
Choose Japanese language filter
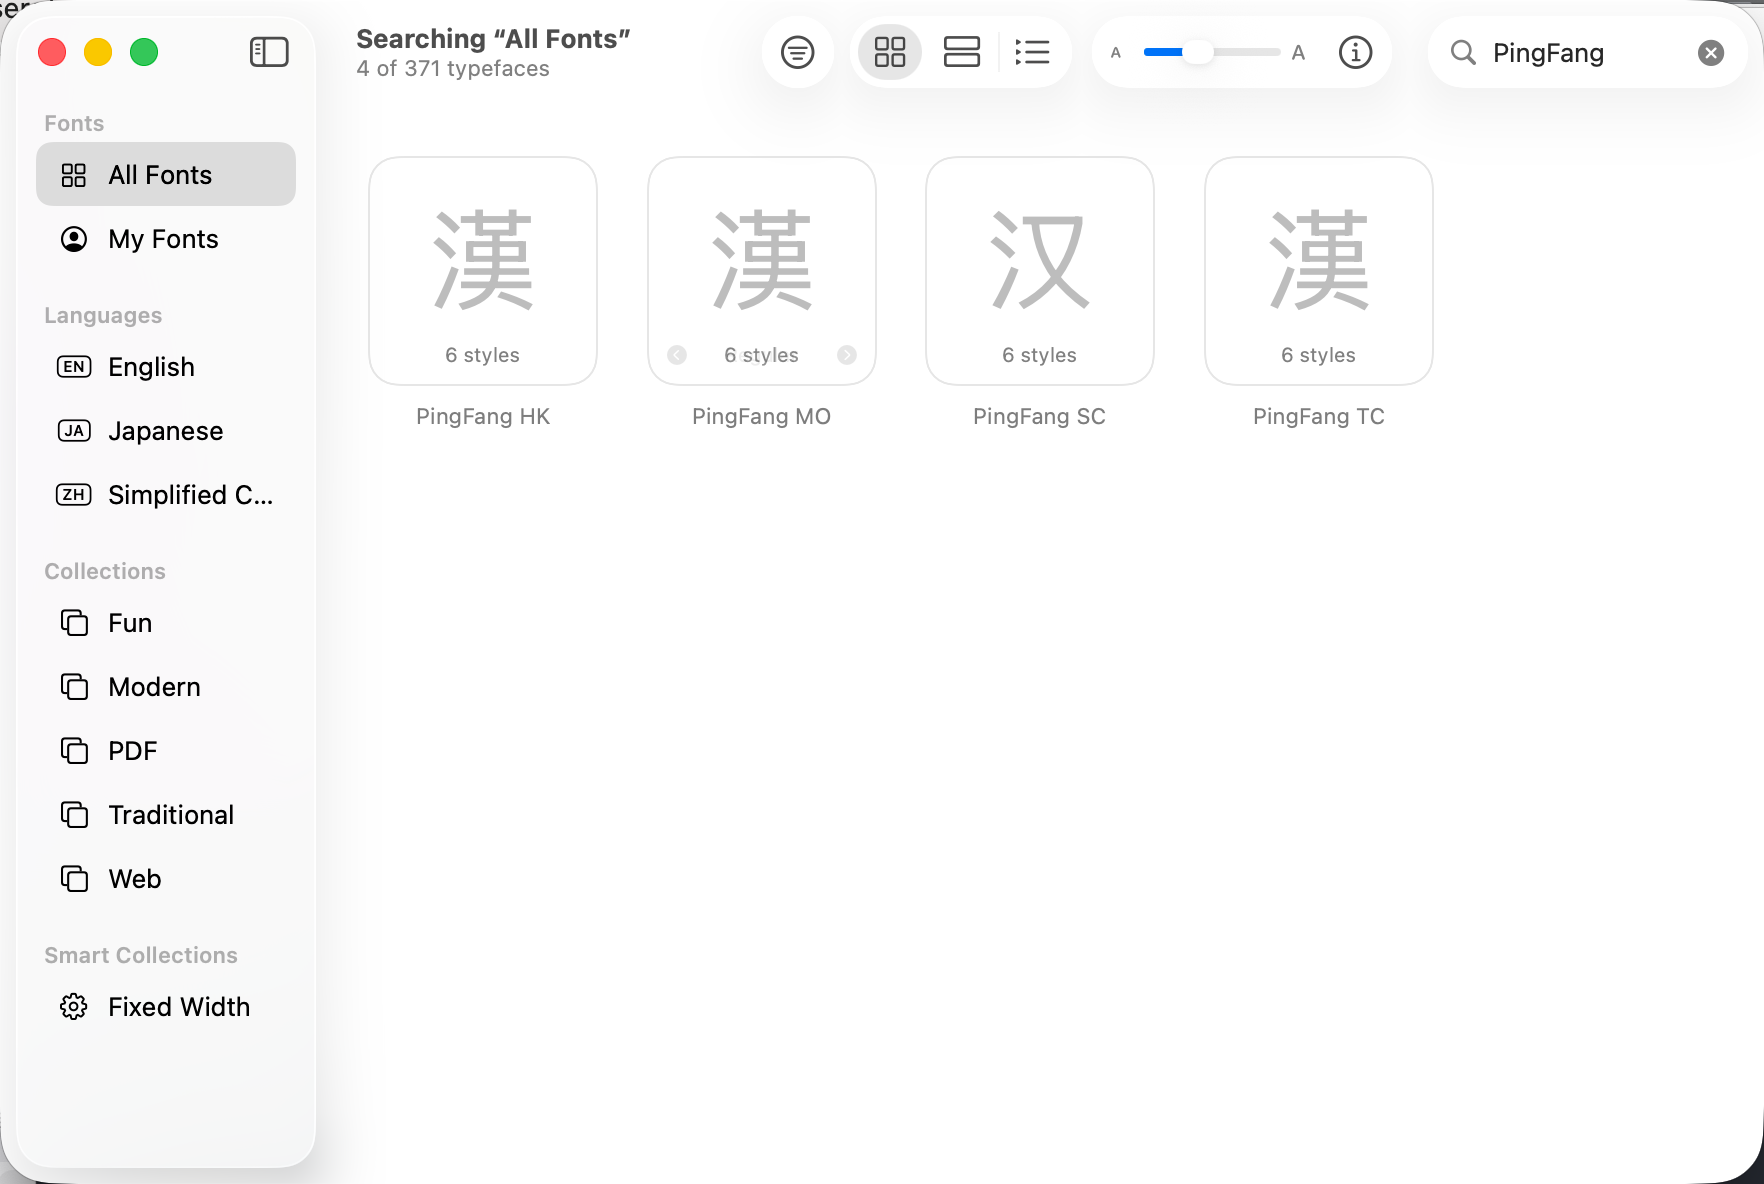coord(166,430)
